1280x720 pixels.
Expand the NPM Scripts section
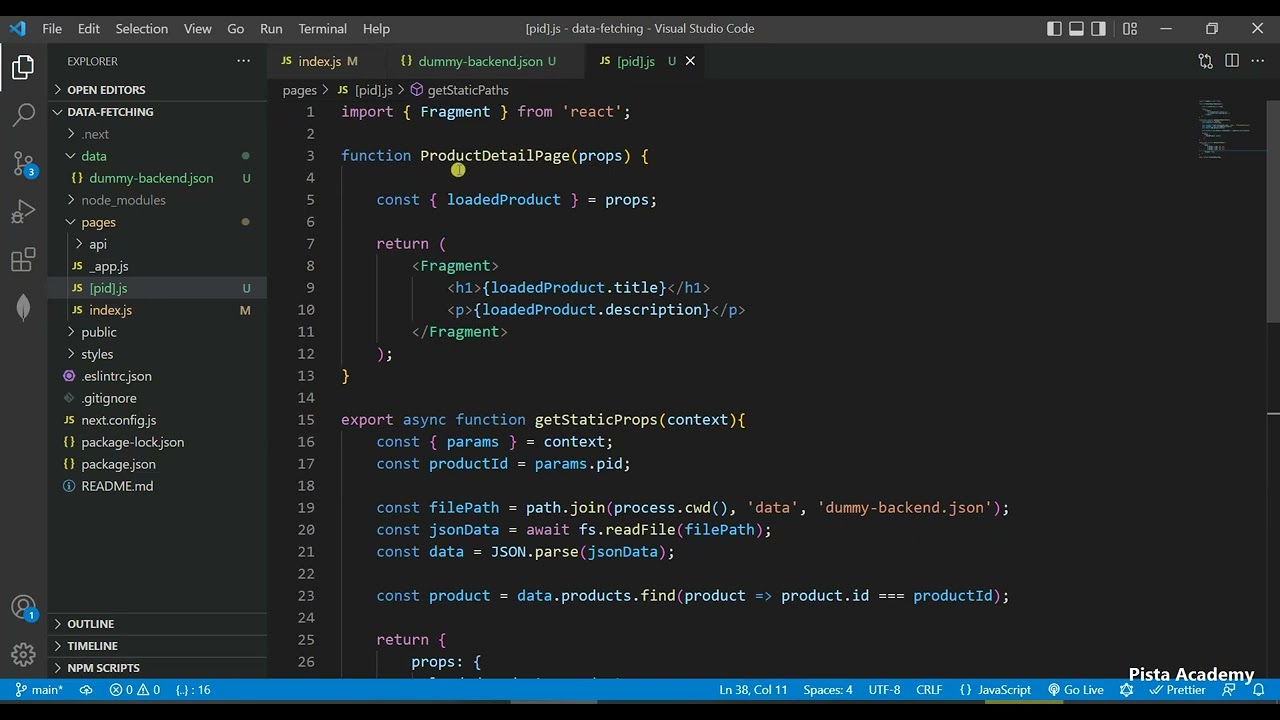click(x=157, y=668)
